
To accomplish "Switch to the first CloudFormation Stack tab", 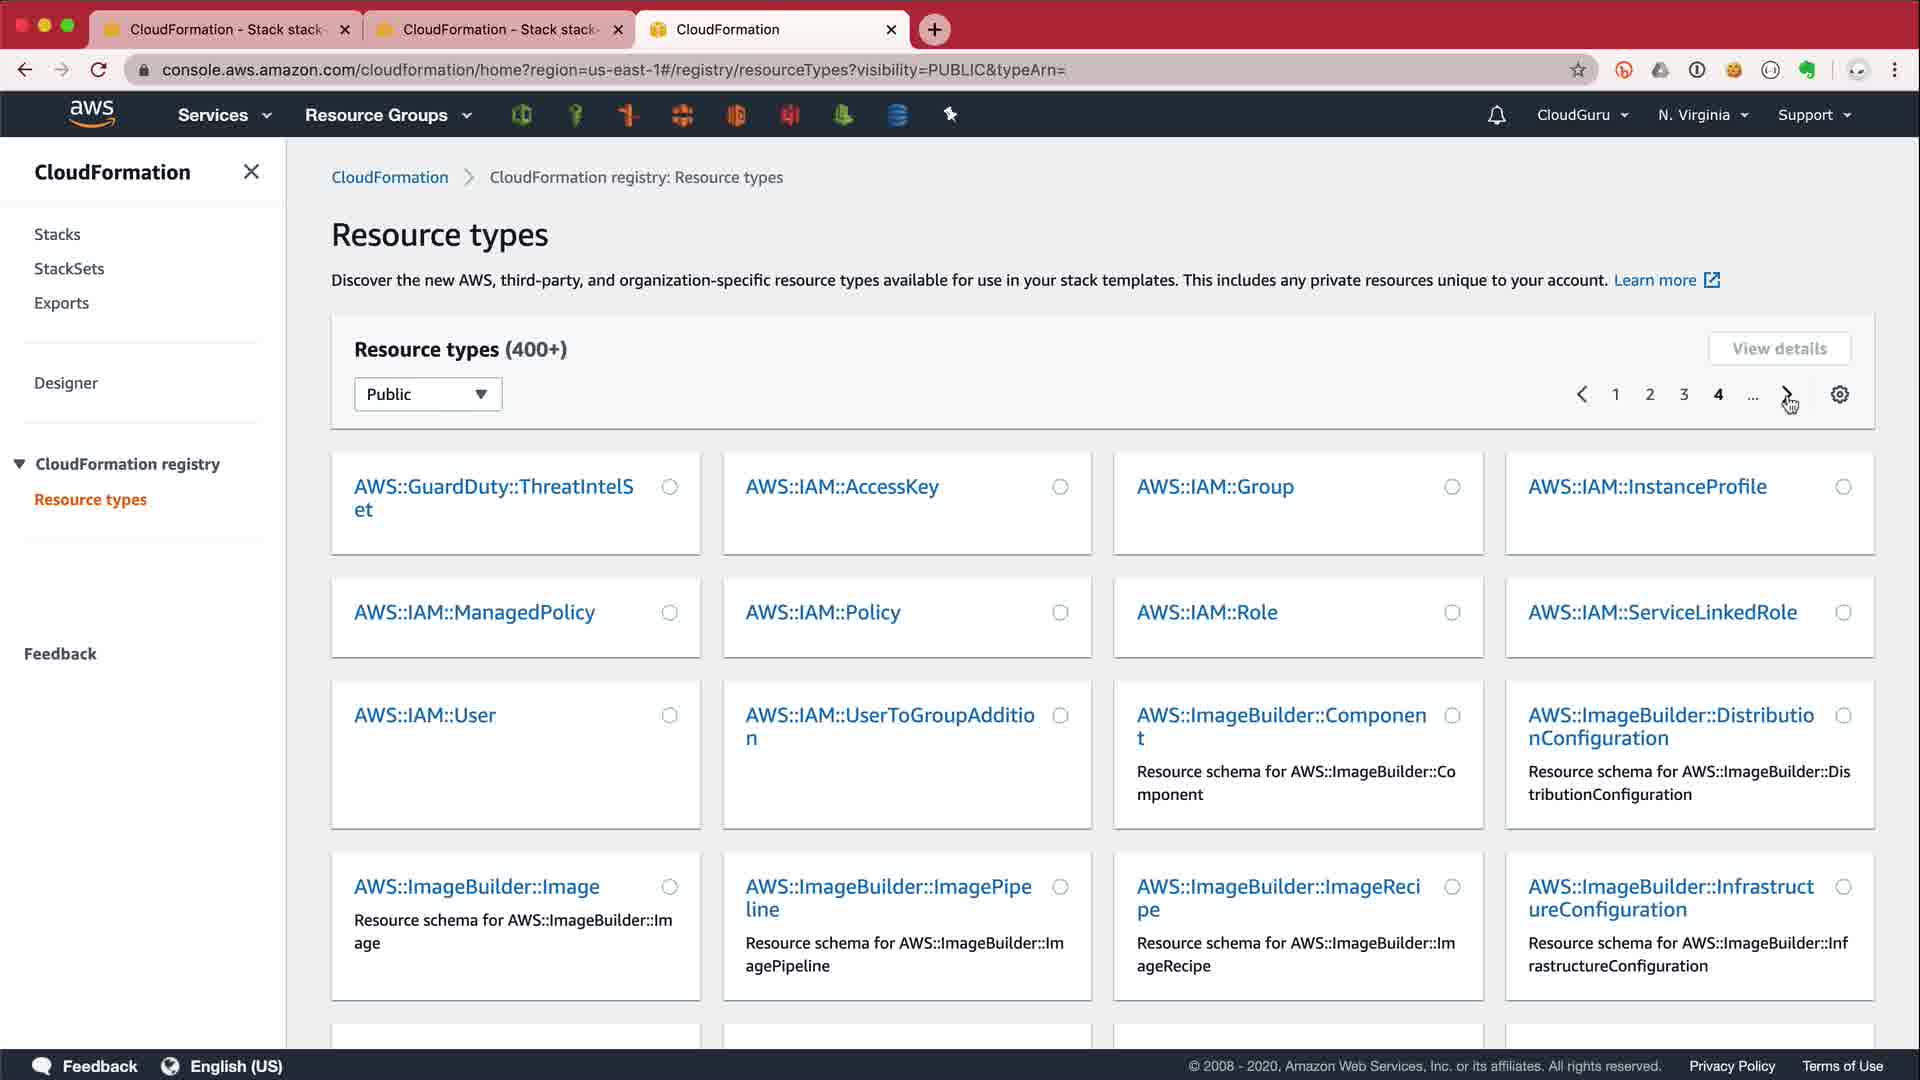I will click(225, 29).
